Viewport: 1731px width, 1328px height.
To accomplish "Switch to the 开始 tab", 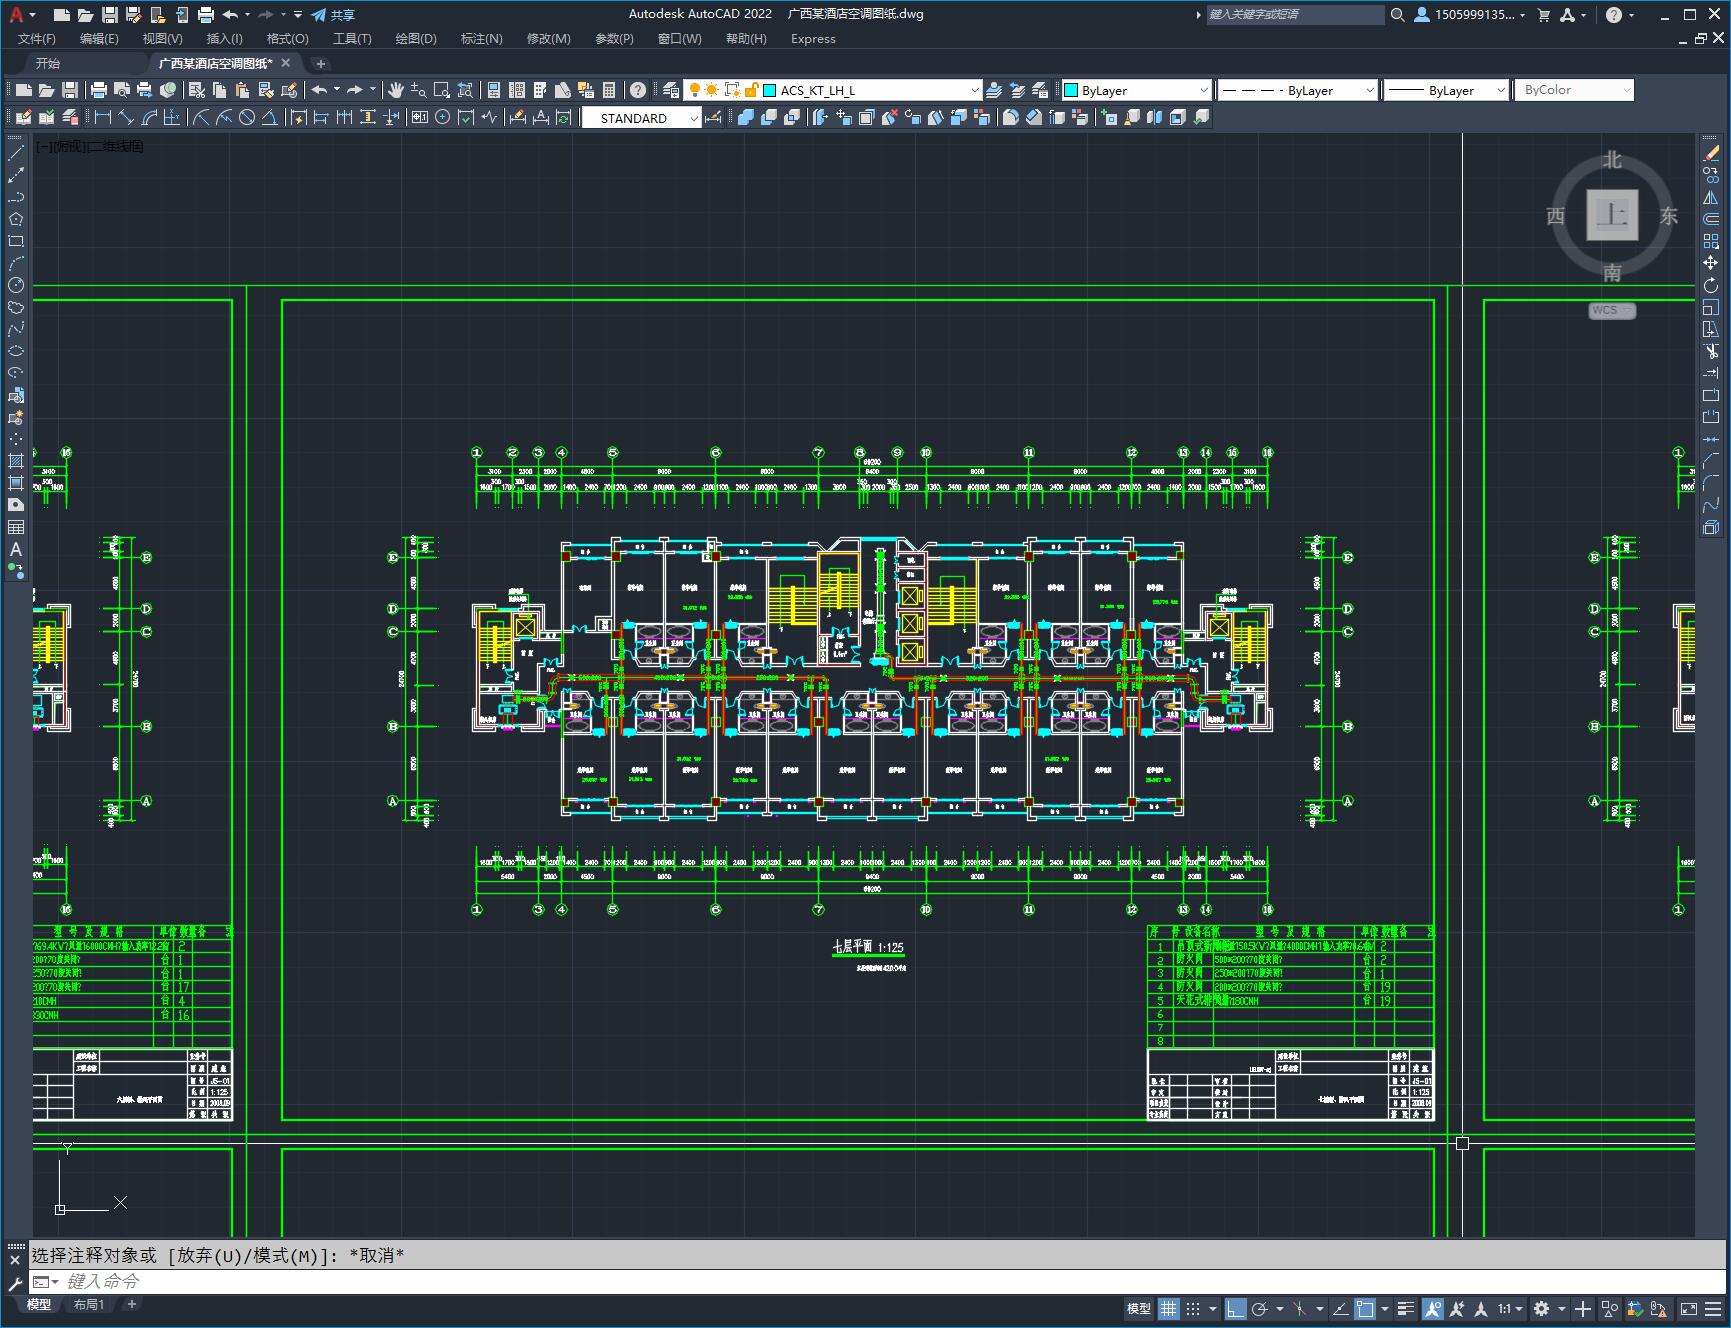I will [x=48, y=63].
